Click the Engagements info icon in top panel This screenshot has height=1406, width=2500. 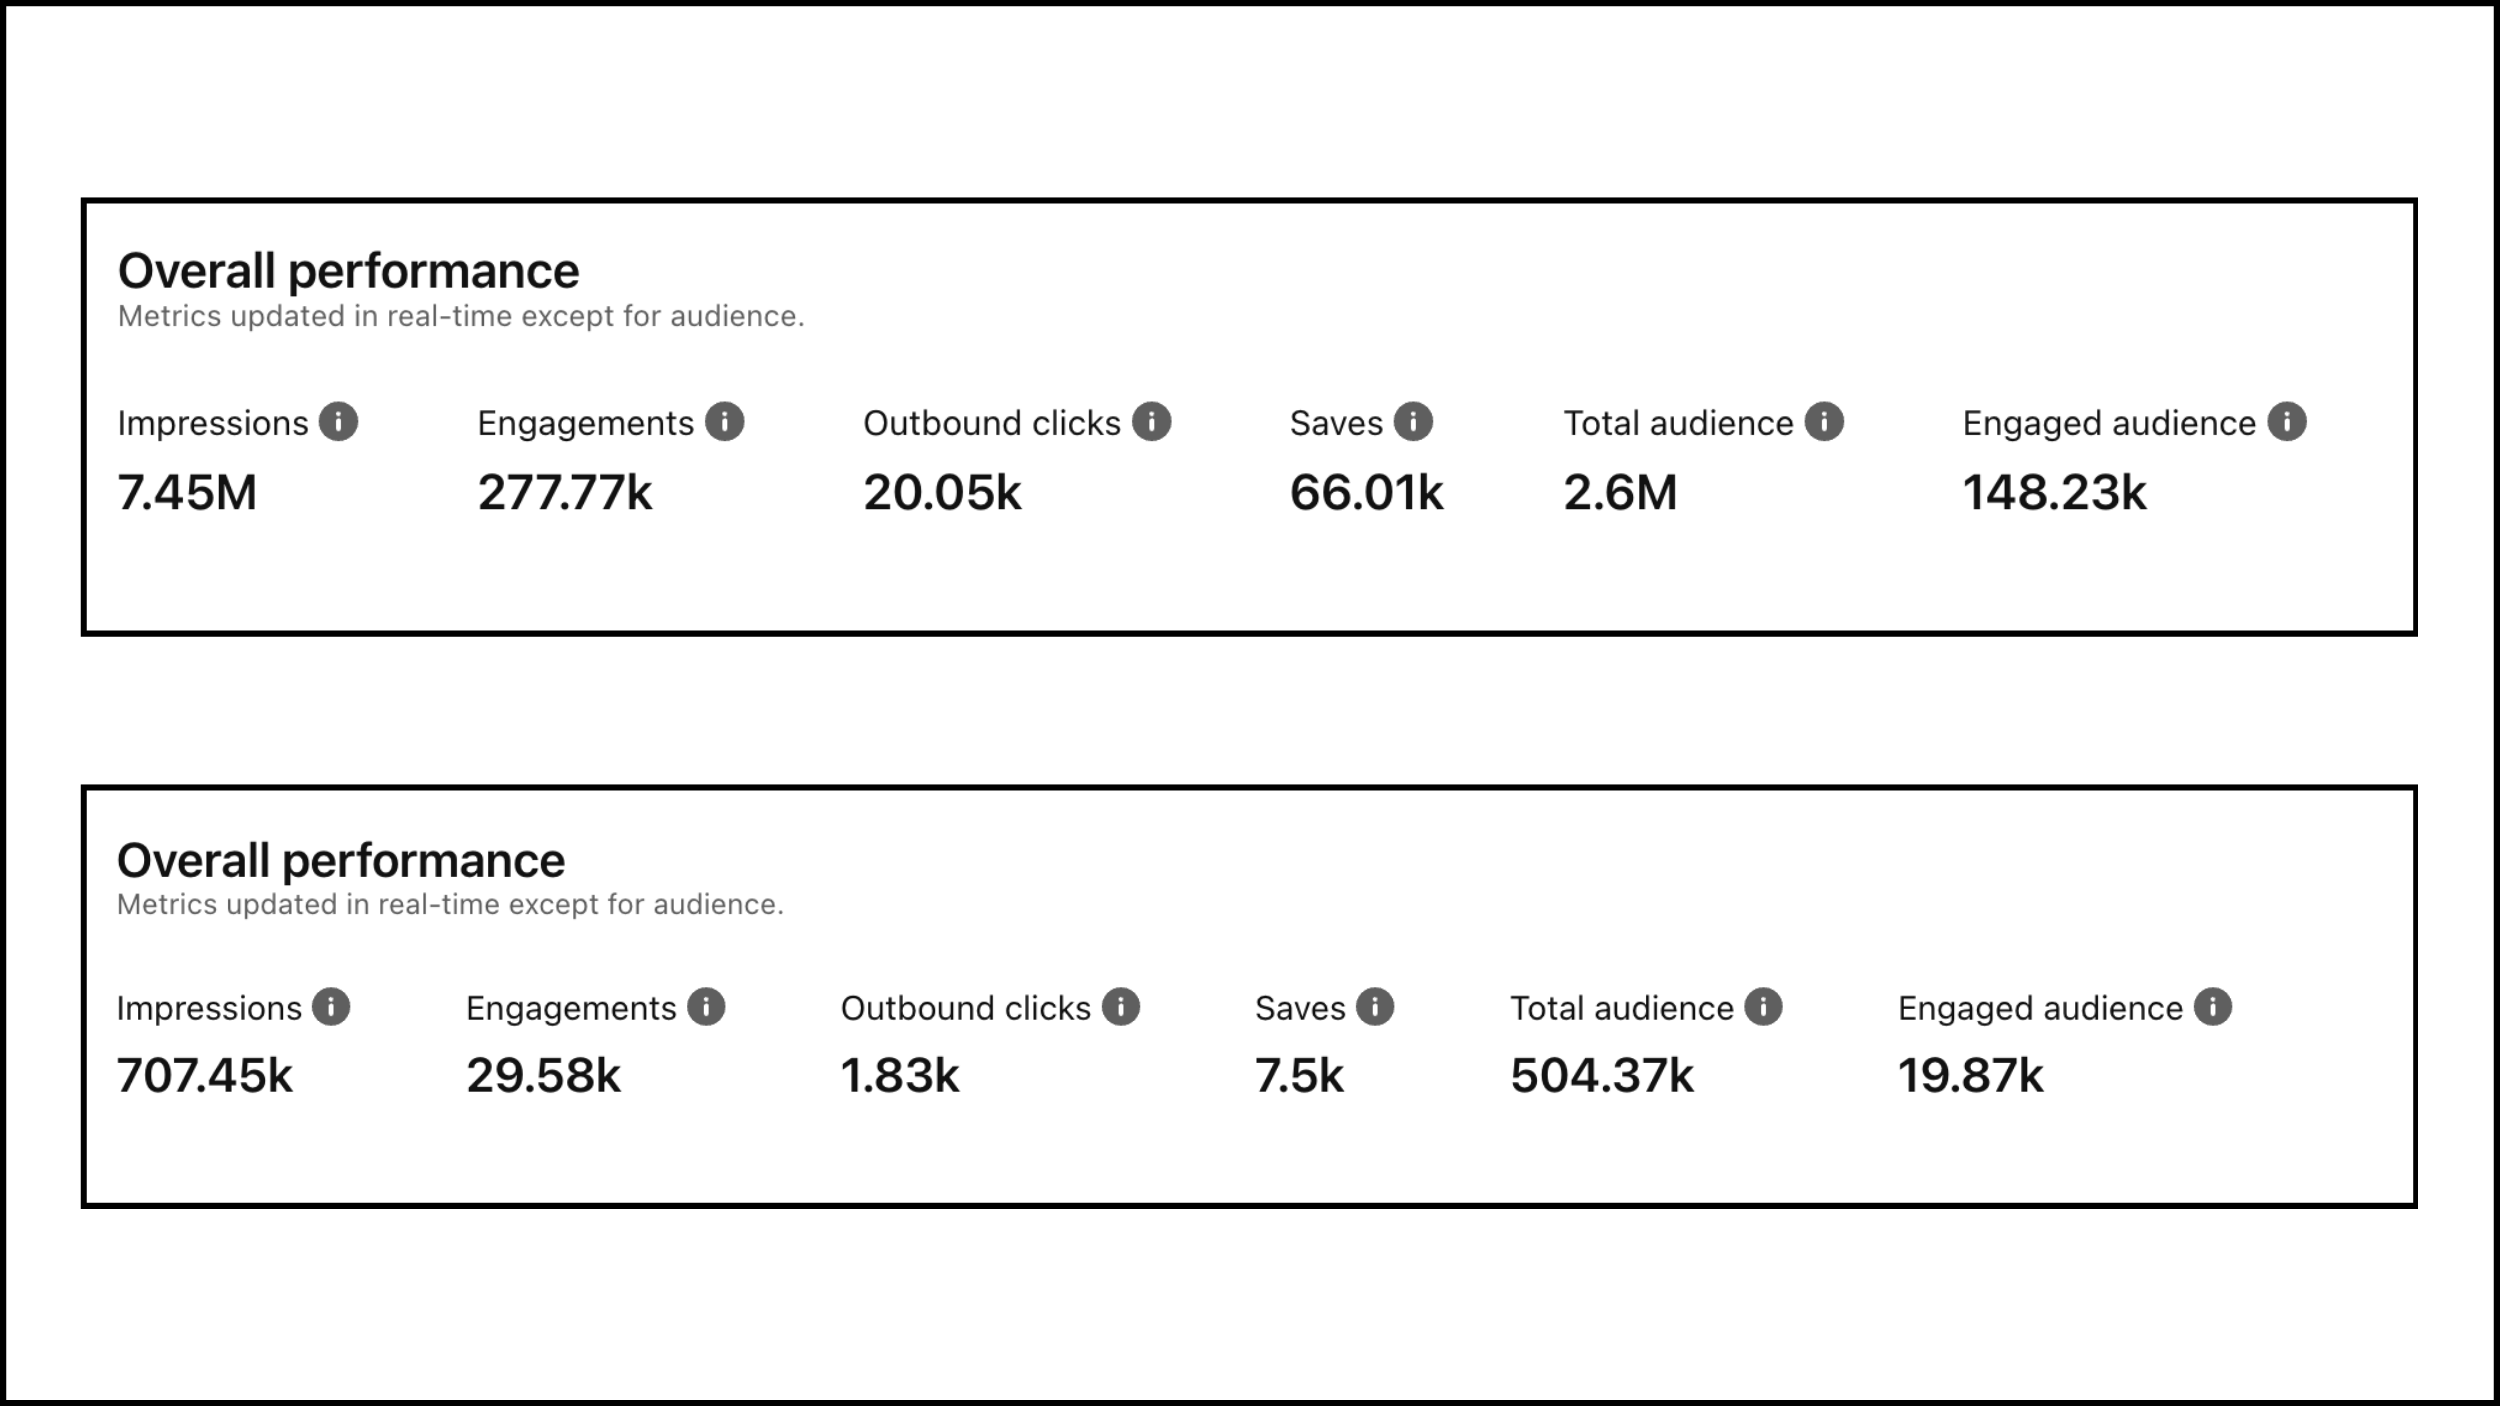click(724, 421)
